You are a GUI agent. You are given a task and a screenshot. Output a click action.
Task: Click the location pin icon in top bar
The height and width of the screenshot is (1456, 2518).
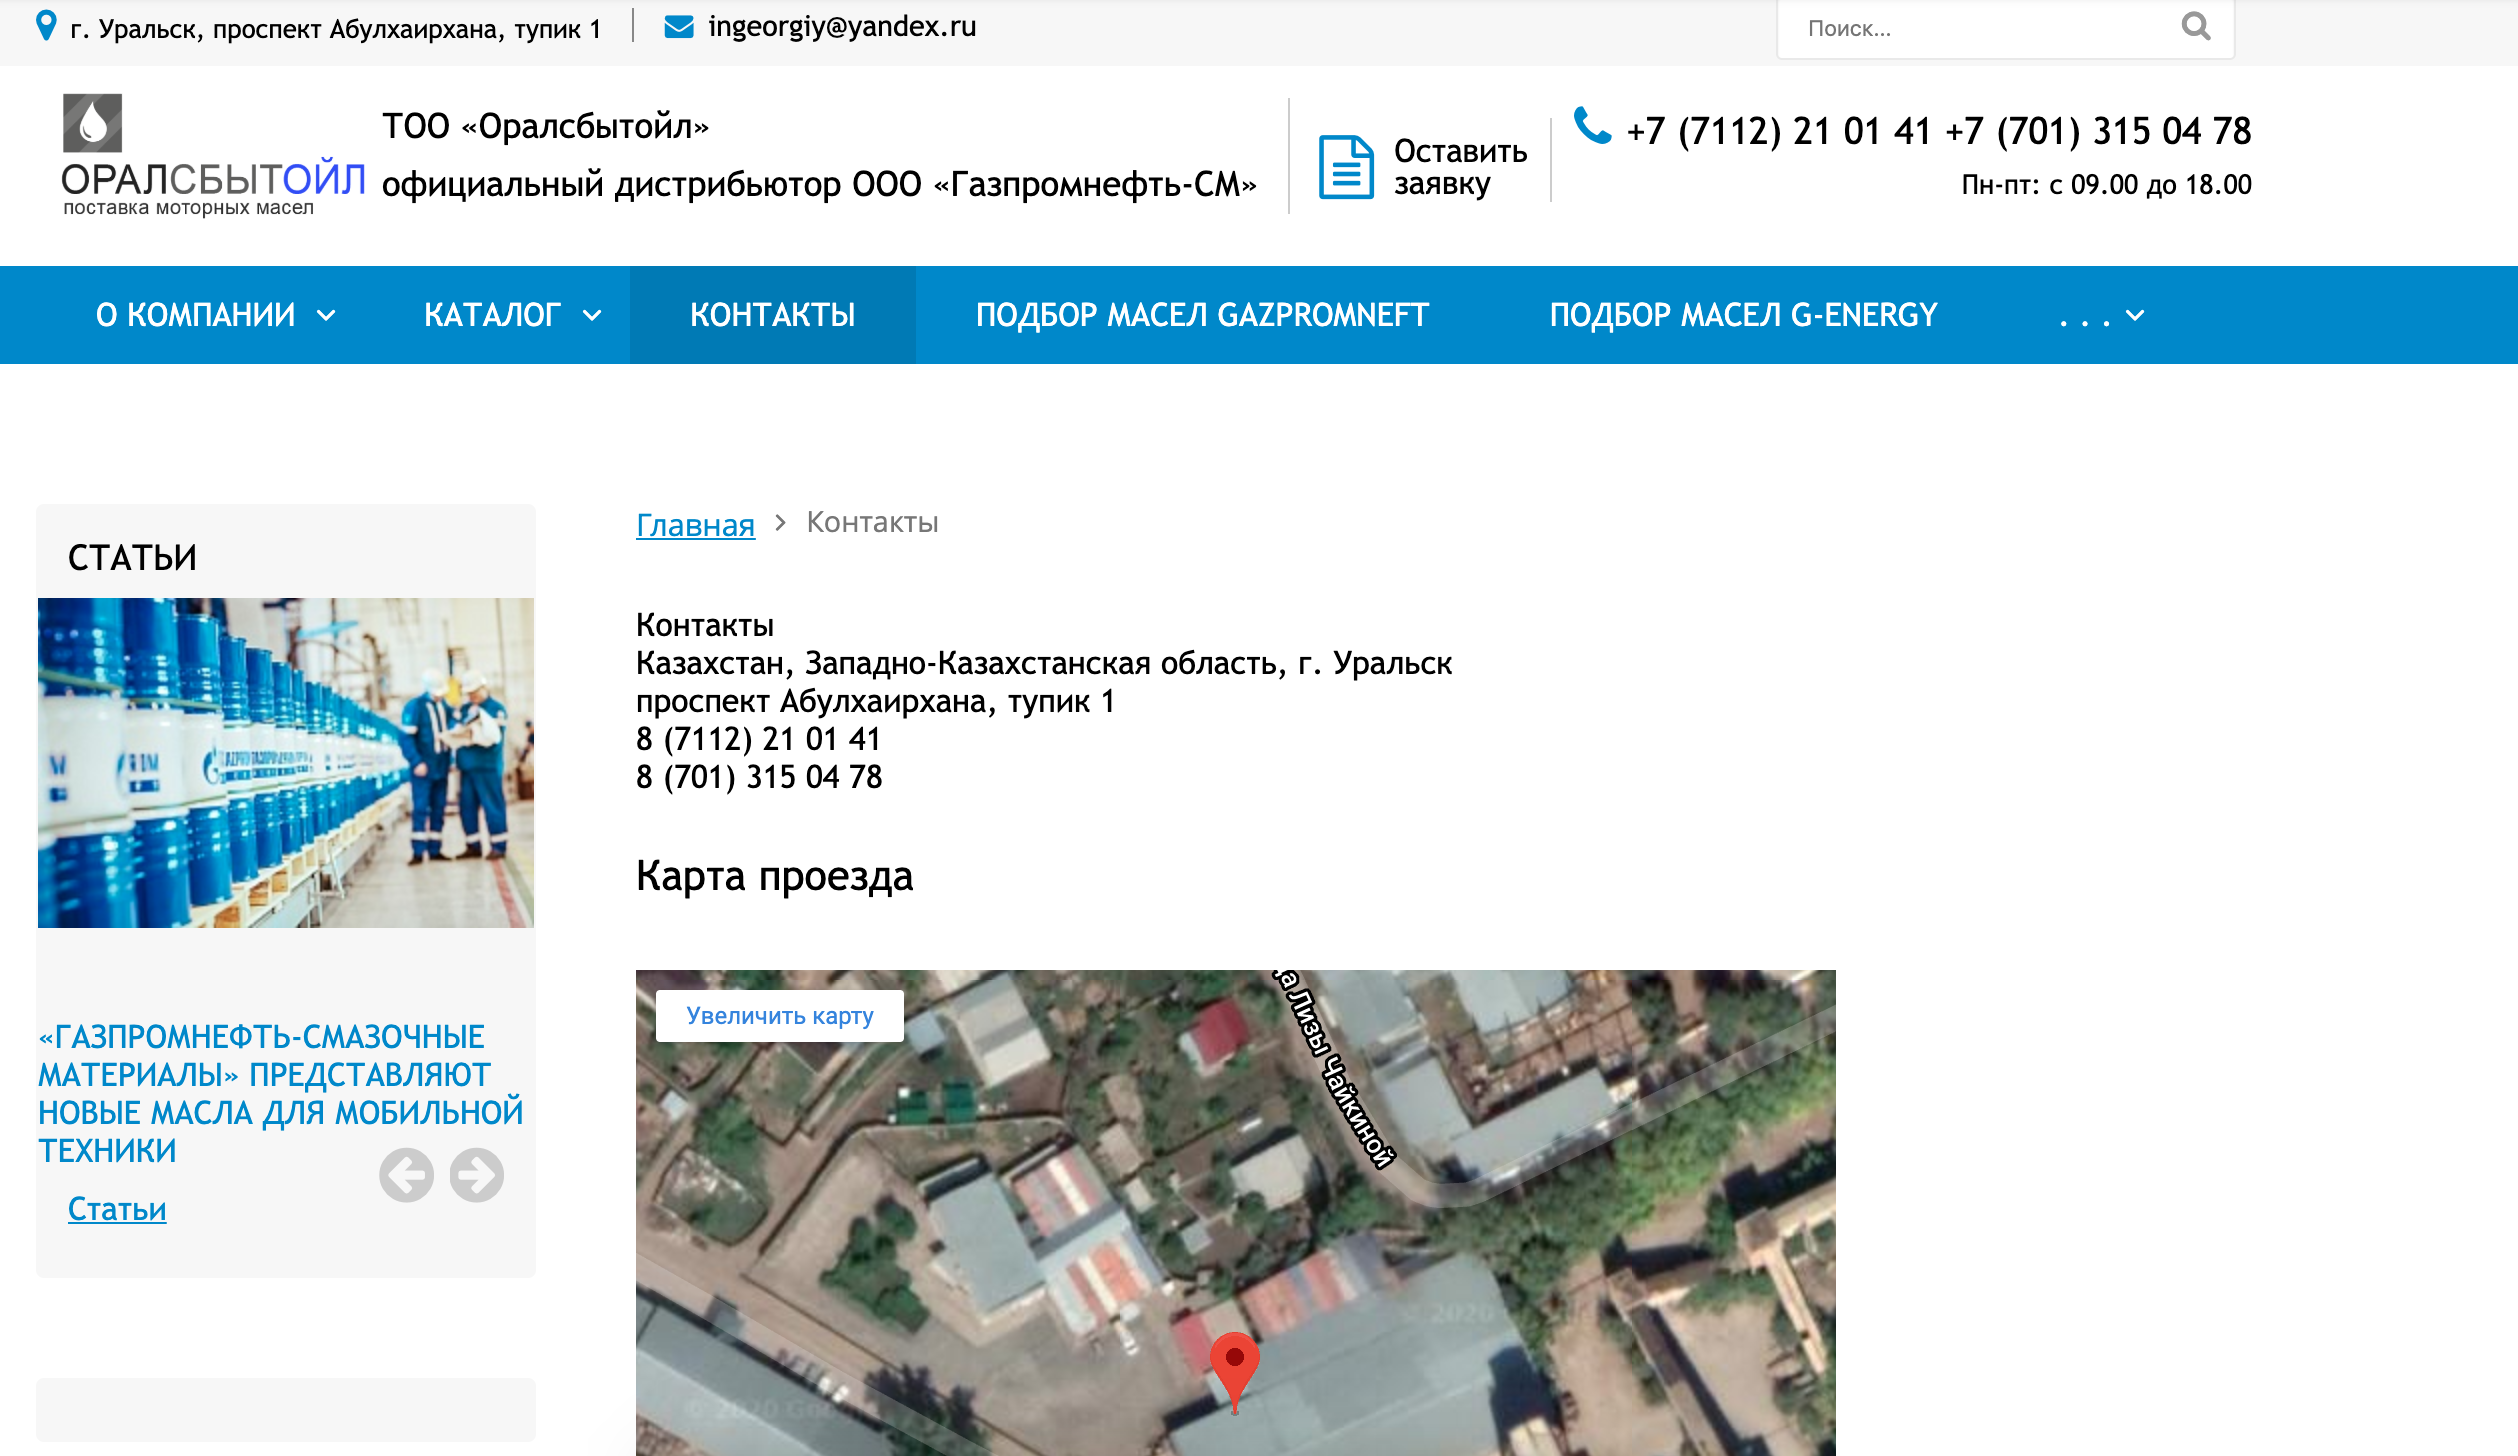pyautogui.click(x=46, y=25)
